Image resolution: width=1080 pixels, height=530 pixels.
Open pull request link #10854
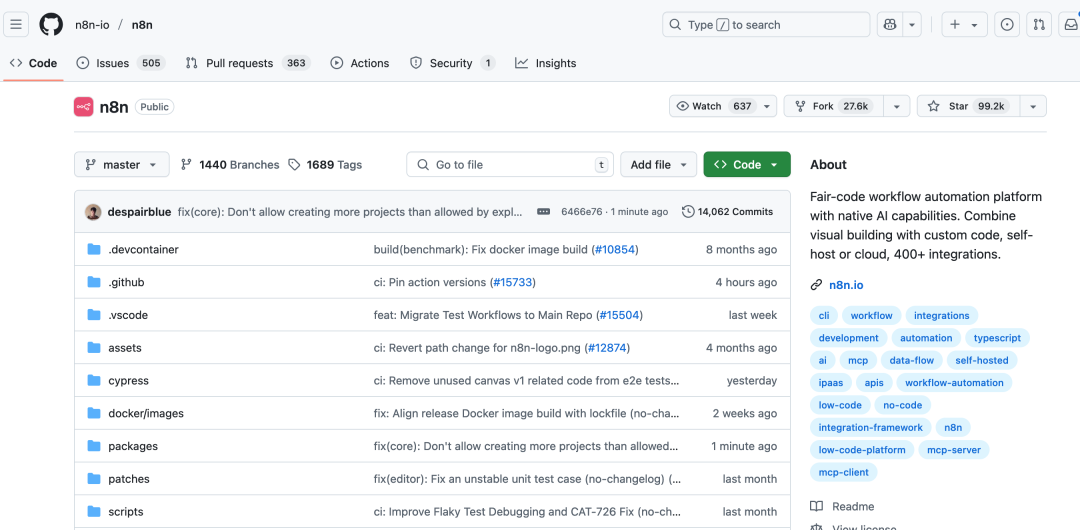tap(615, 249)
